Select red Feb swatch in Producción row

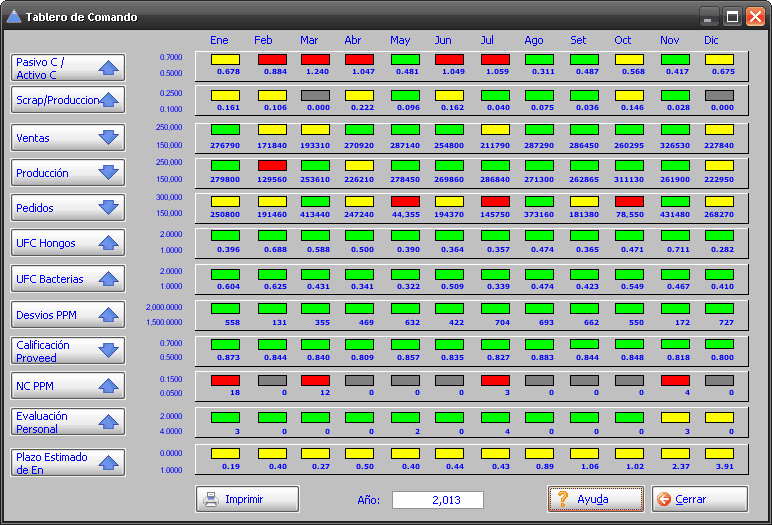270,165
